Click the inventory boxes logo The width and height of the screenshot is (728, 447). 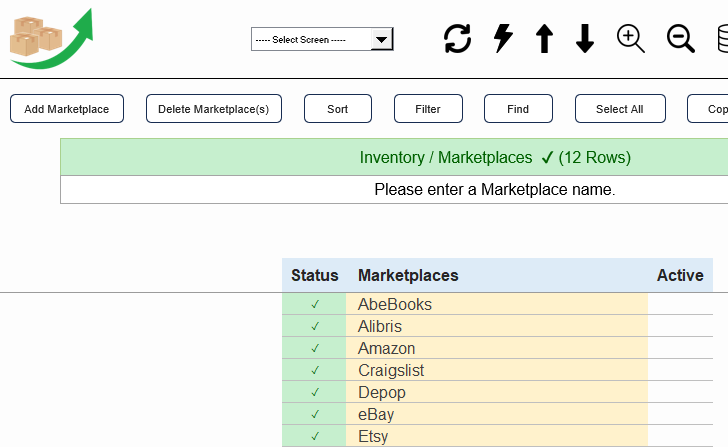[x=51, y=39]
